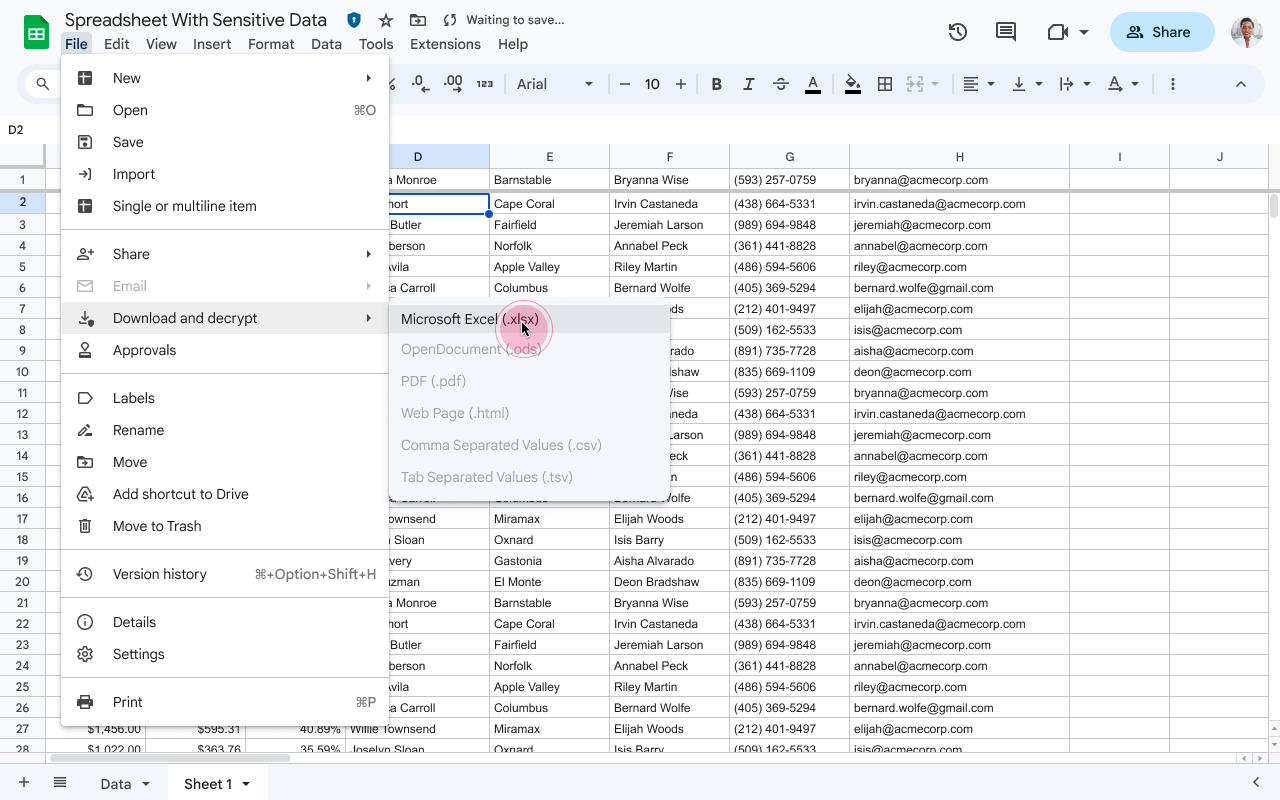Choose Labels in File menu
This screenshot has height=800, width=1280.
click(225, 398)
